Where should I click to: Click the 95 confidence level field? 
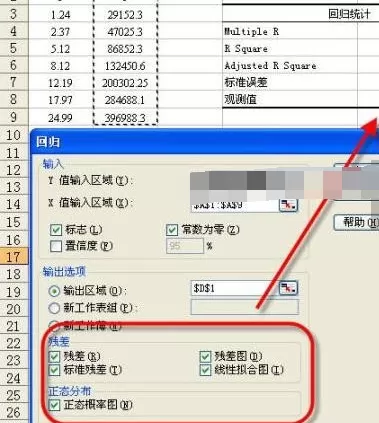[185, 246]
